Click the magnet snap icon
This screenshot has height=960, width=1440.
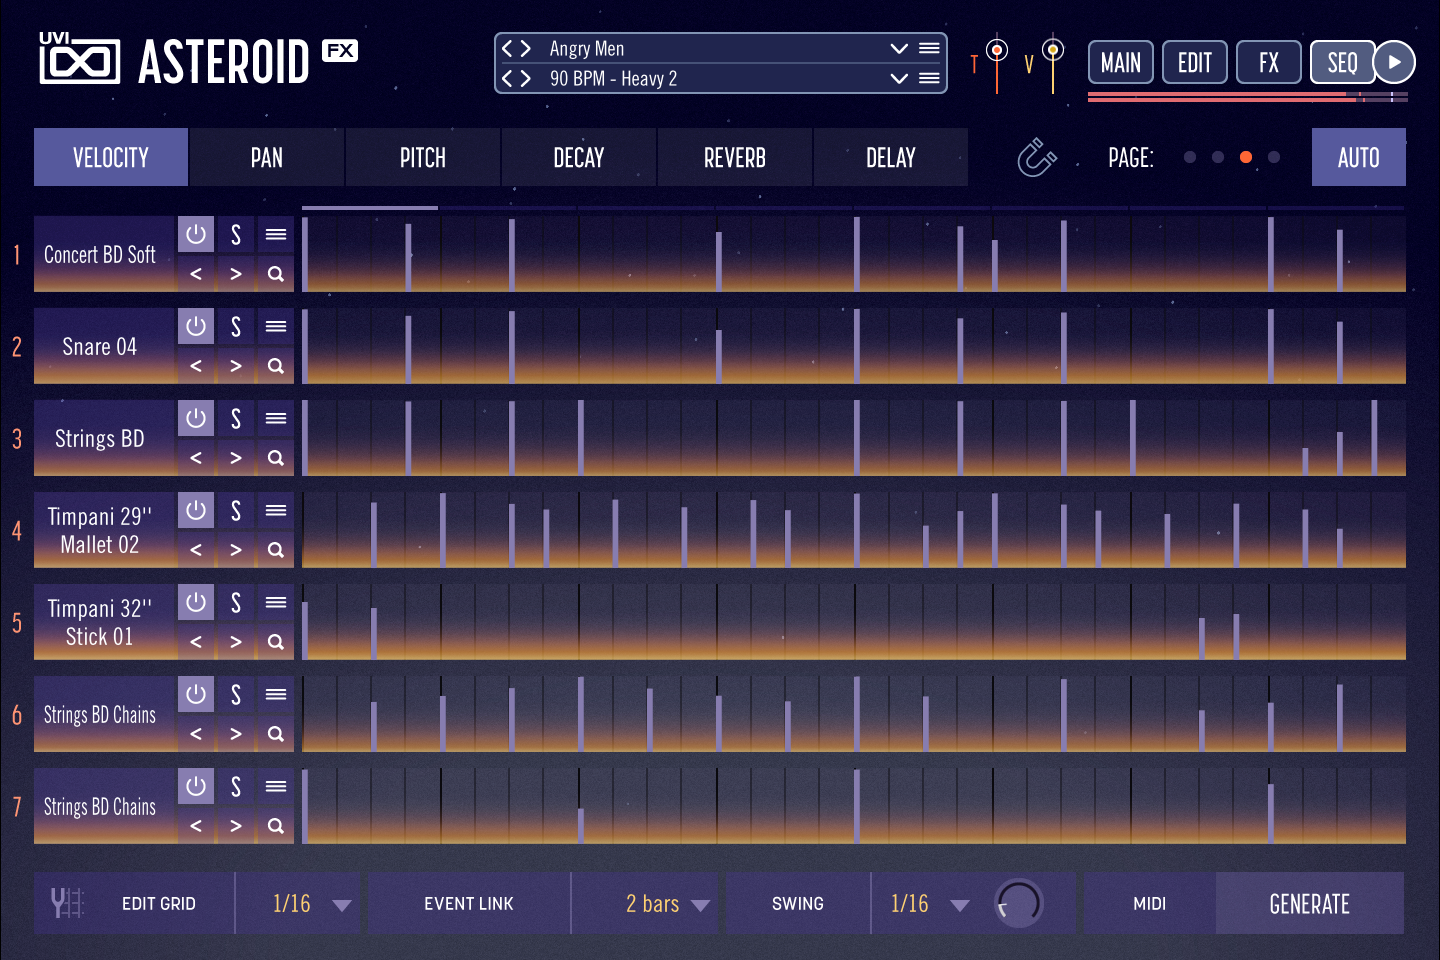[x=1036, y=157]
